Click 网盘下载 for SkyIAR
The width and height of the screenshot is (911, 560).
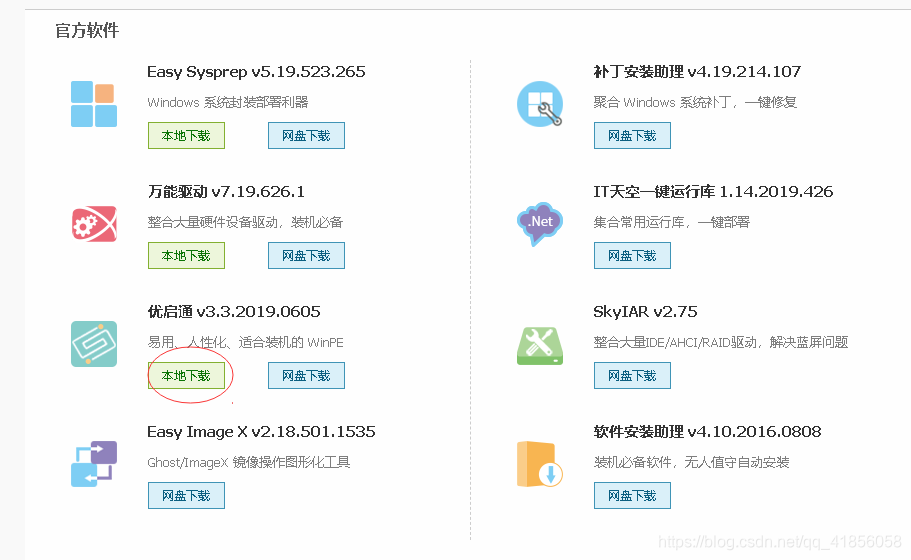tap(632, 375)
